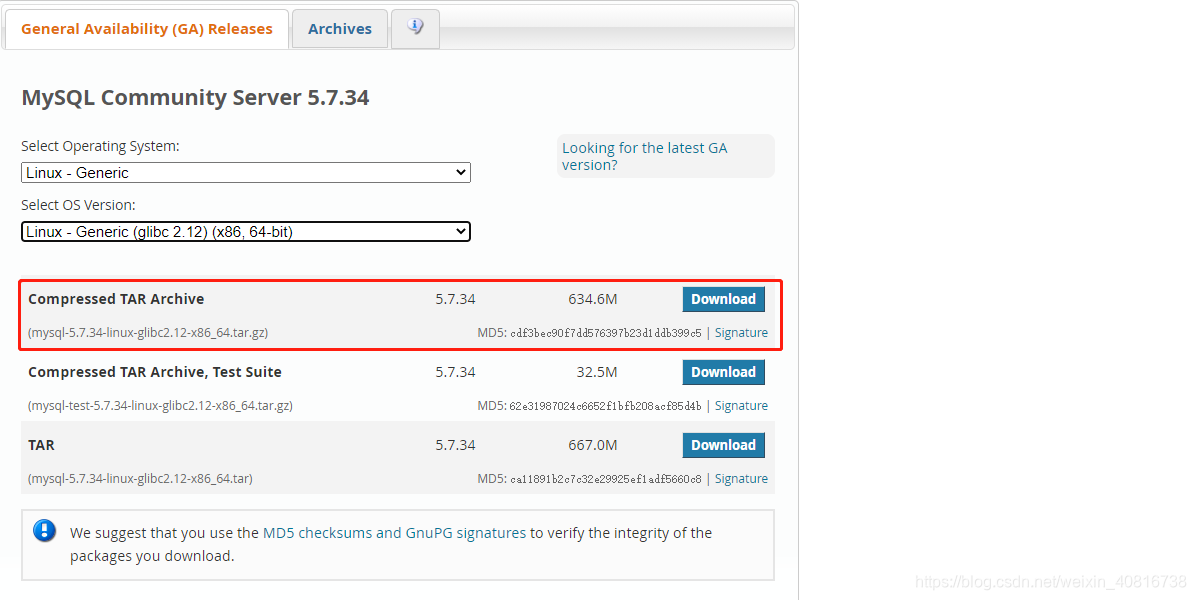Image resolution: width=1196 pixels, height=600 pixels.
Task: Click version 5.7.34 in Compressed TAR Archive row
Action: (455, 299)
